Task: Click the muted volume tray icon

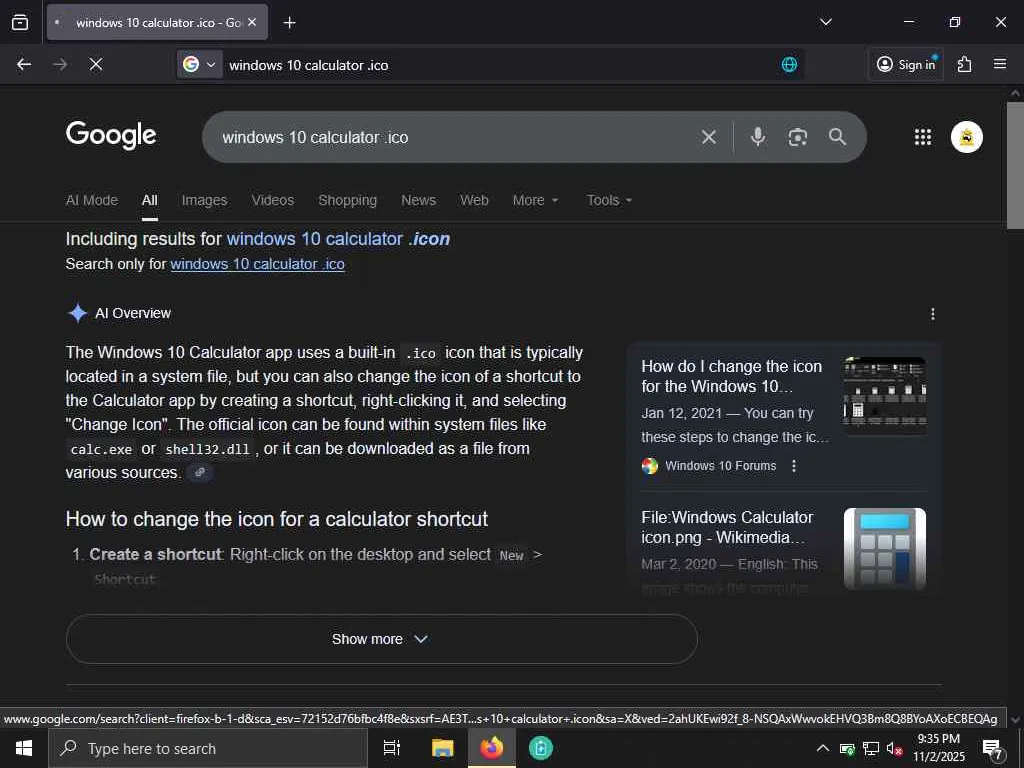Action: pos(894,749)
